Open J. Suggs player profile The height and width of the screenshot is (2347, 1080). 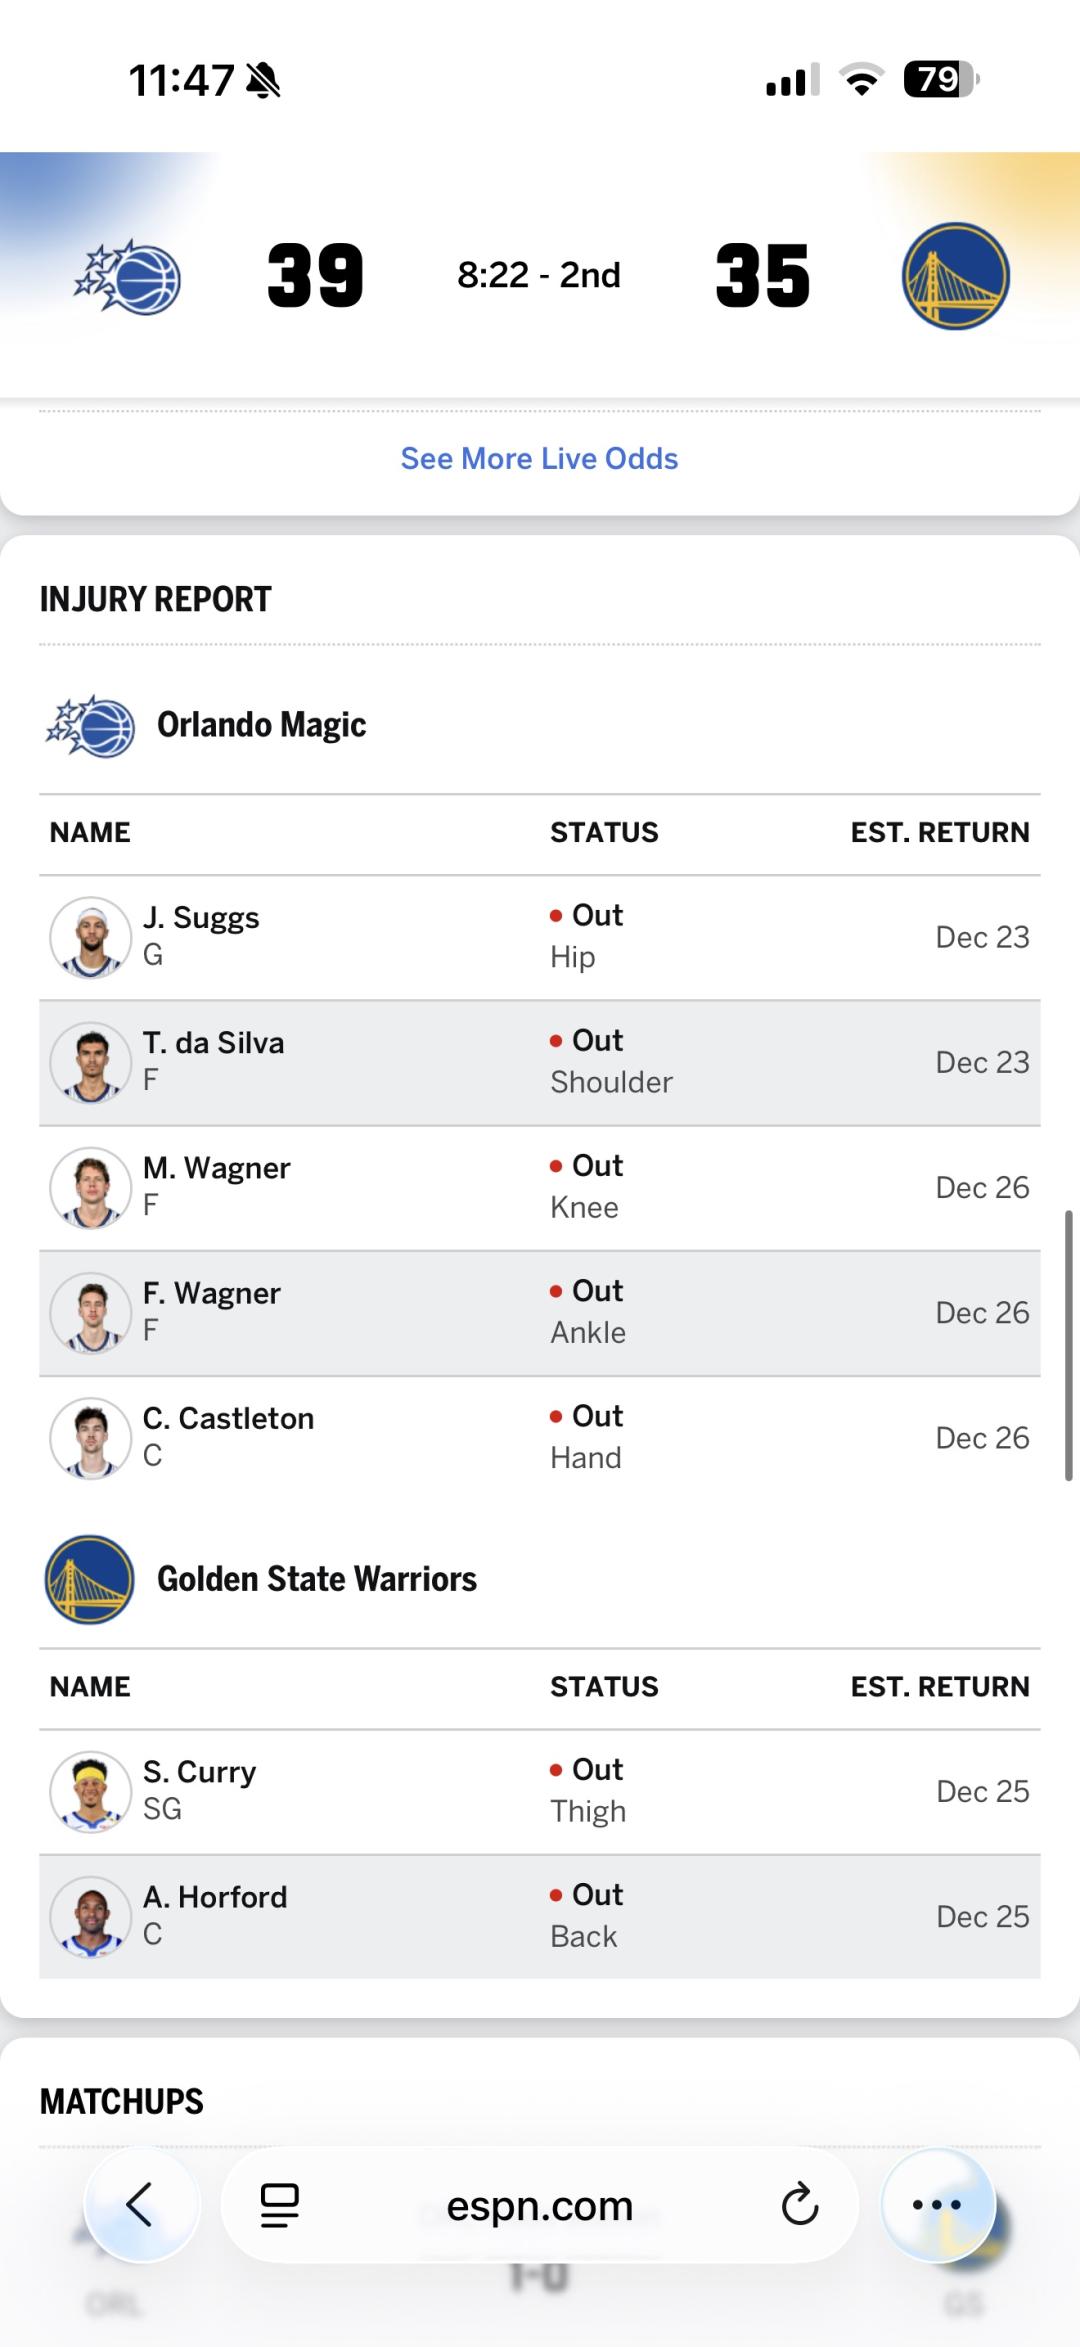tap(201, 918)
